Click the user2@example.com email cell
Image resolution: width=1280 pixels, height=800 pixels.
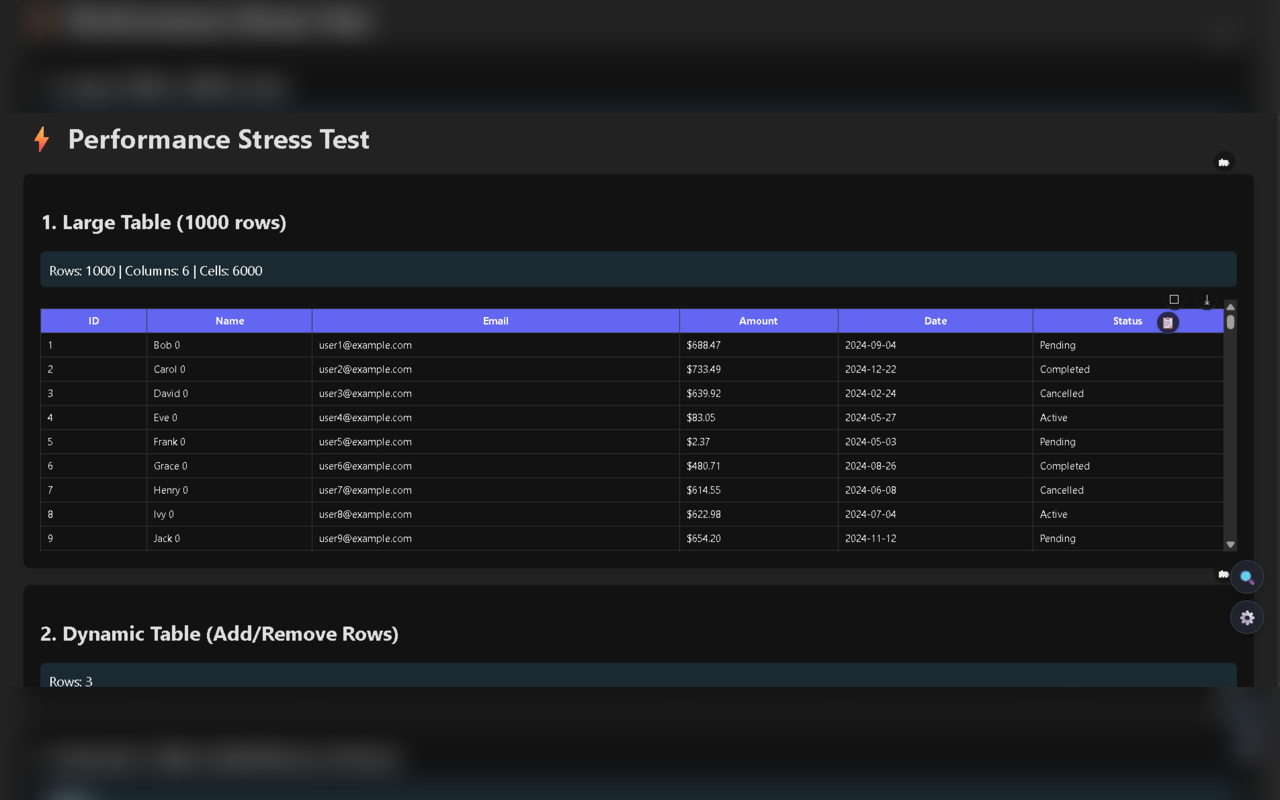pos(496,369)
